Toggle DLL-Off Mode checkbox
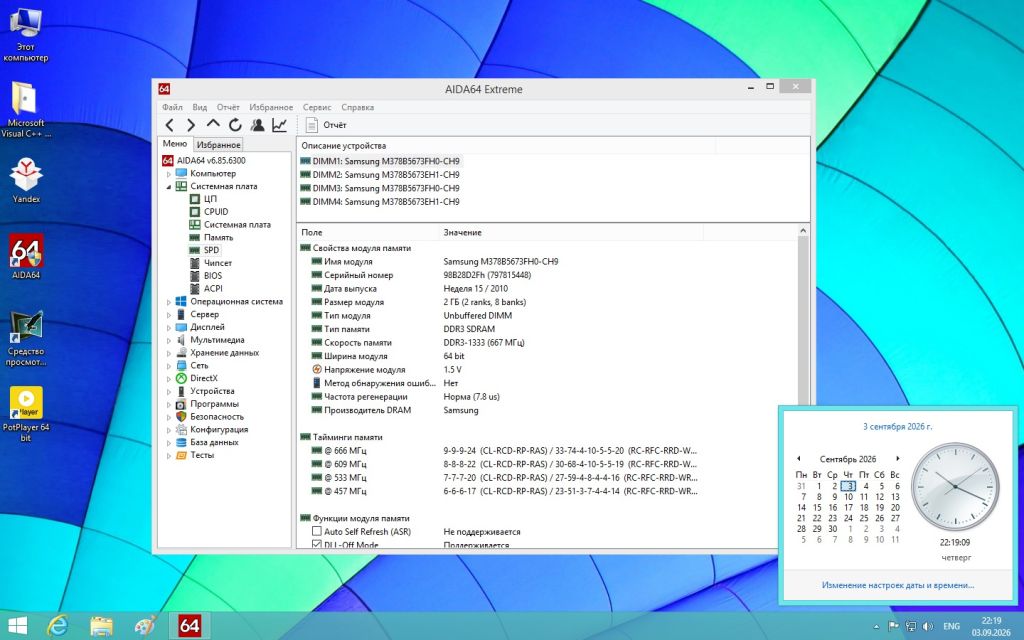The width and height of the screenshot is (1024, 640). pos(317,544)
